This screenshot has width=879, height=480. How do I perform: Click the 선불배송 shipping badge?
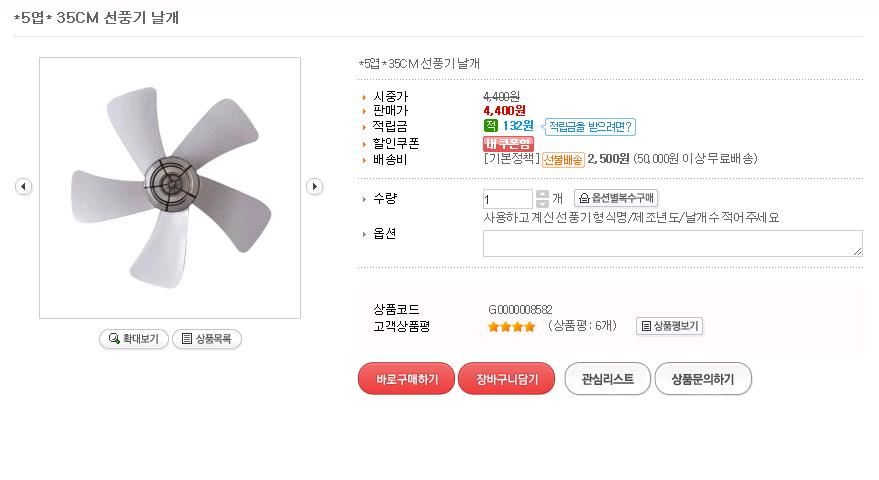(563, 159)
